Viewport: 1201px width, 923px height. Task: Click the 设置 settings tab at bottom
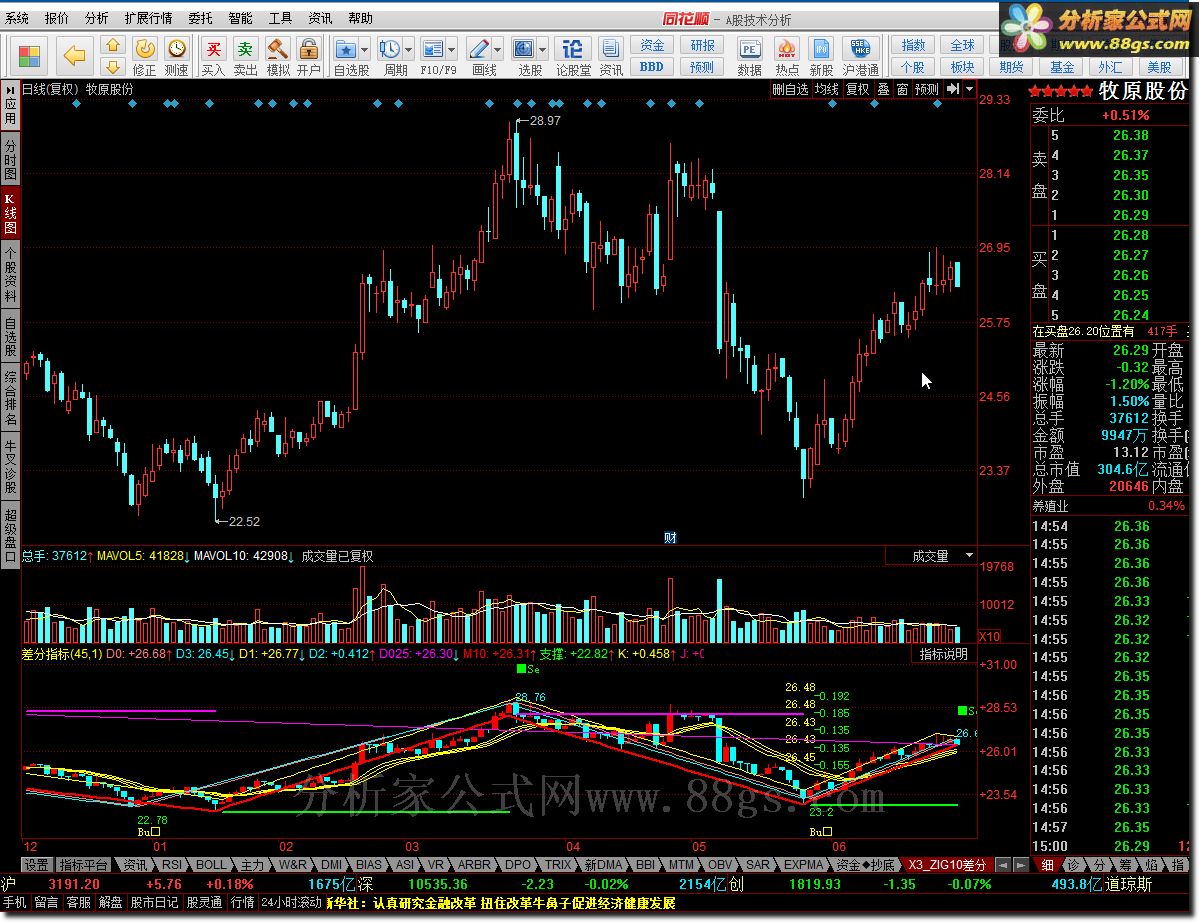tap(37, 864)
